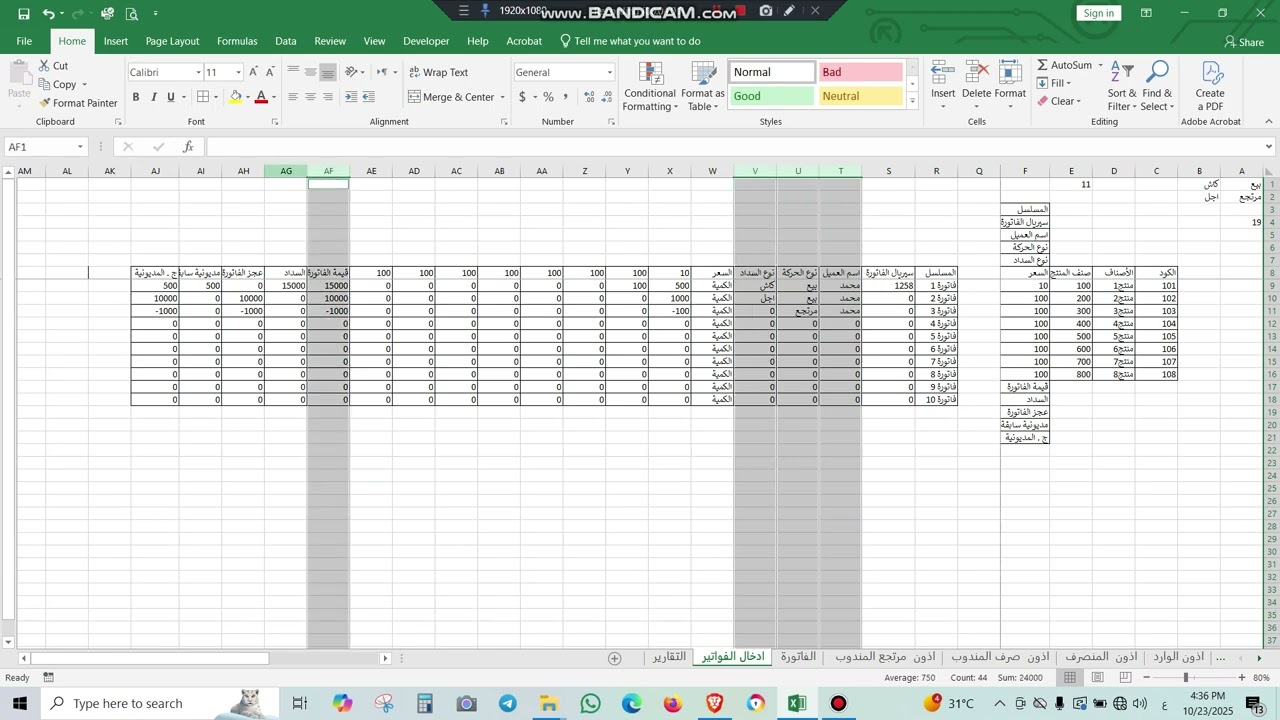Switch to the الفاتورة sheet tab

(798, 657)
